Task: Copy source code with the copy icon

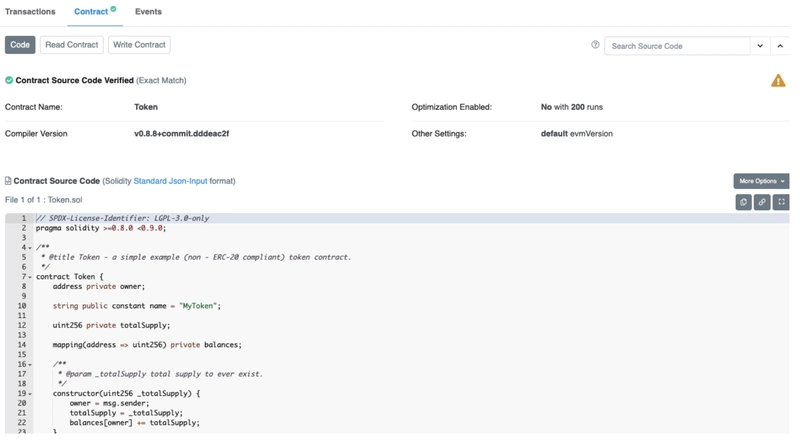Action: (743, 202)
